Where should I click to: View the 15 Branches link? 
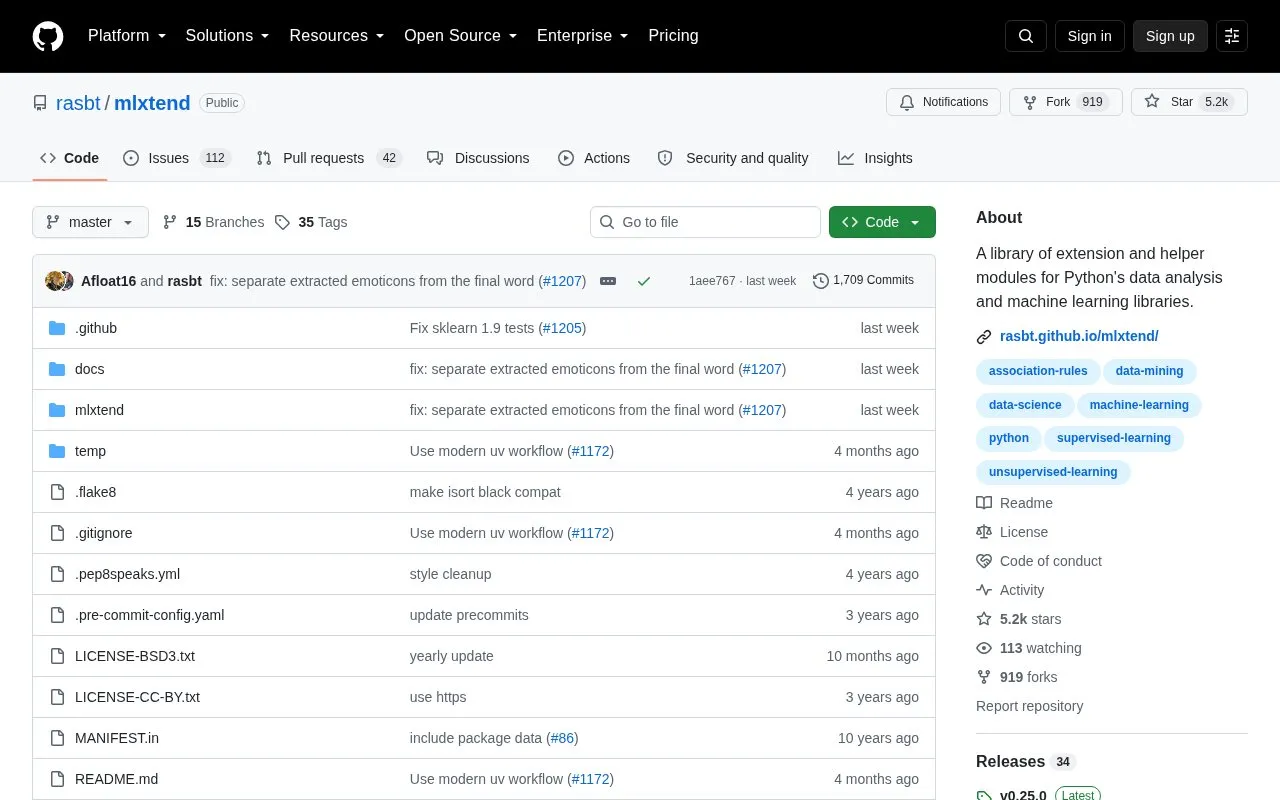point(213,222)
